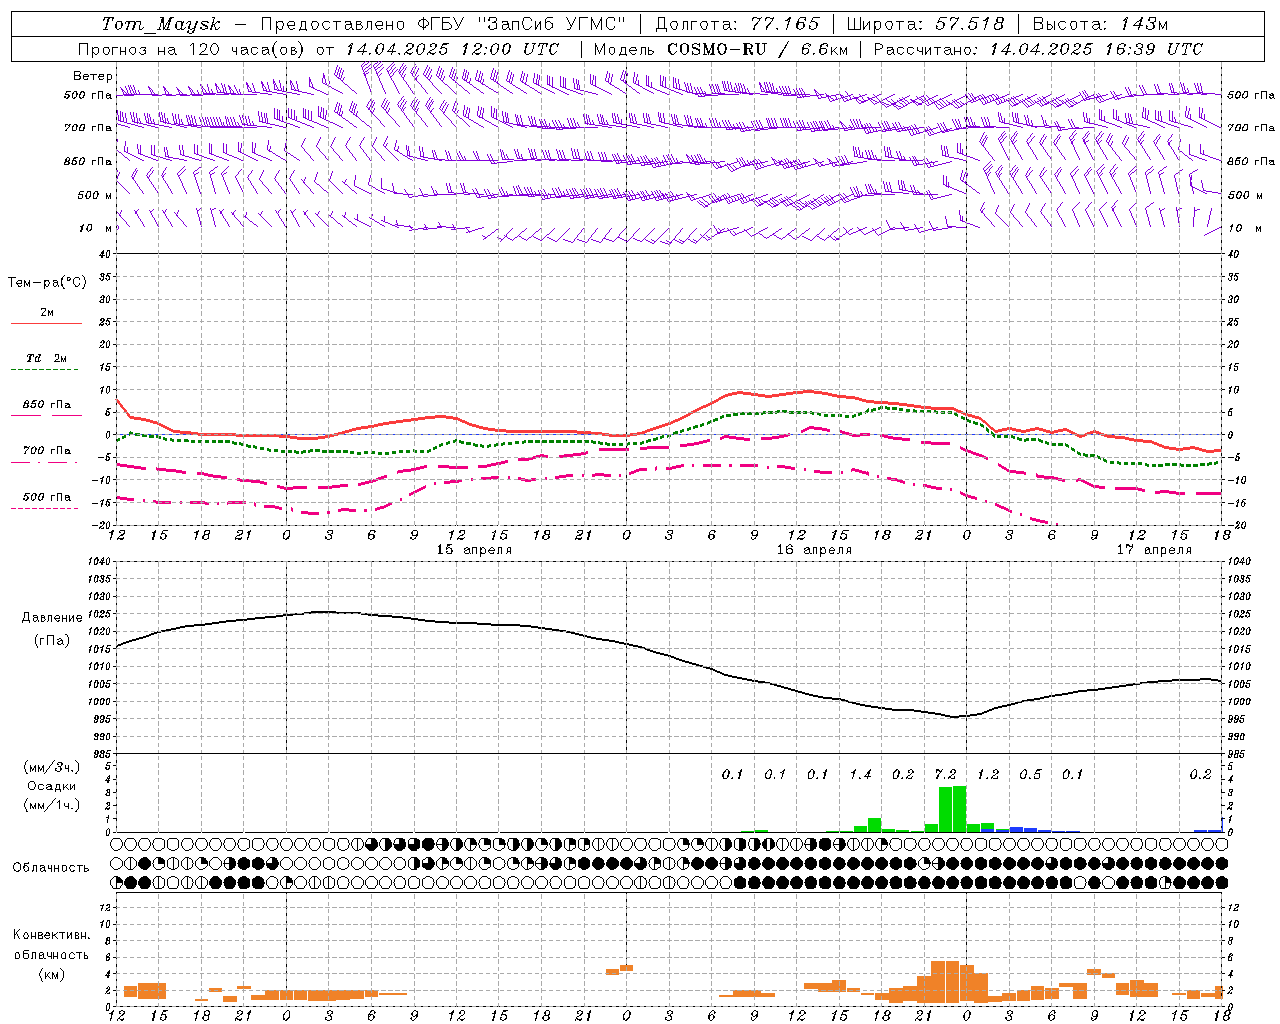Click the Ветер panel label

coord(93,76)
